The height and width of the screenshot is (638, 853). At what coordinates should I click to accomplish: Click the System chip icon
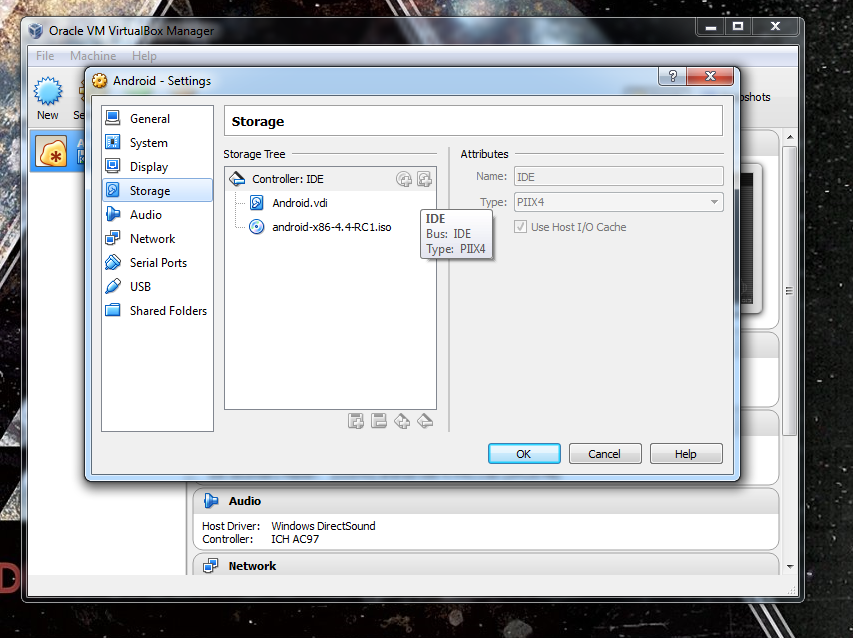pos(113,142)
